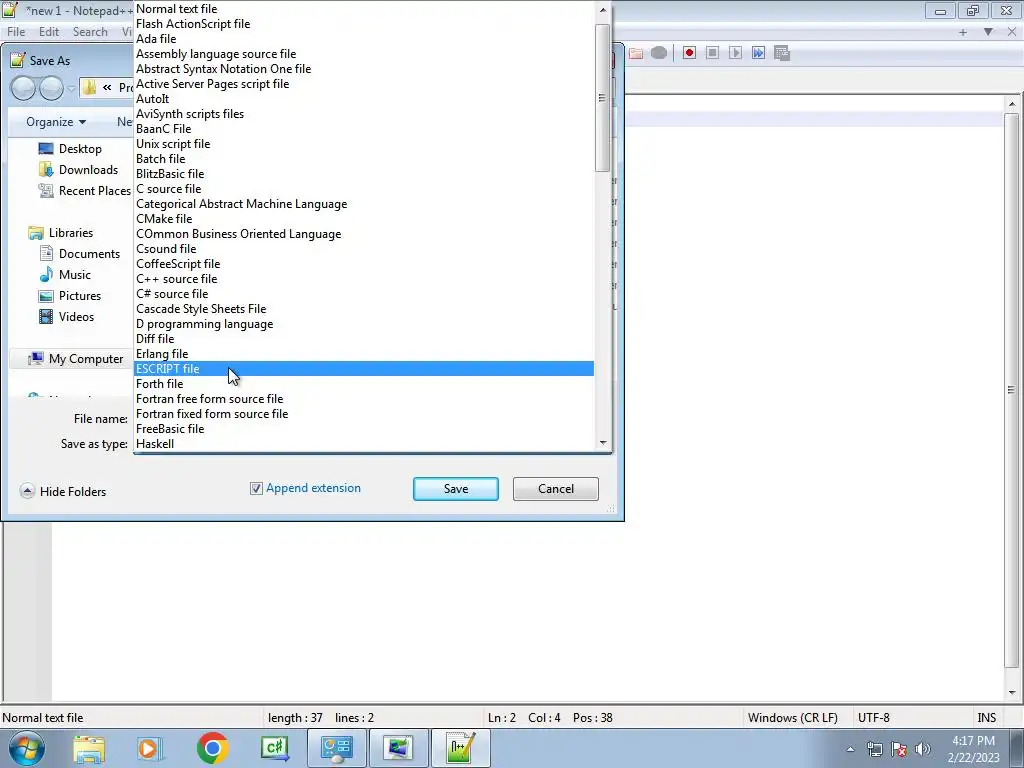The height and width of the screenshot is (768, 1024).
Task: Click the Save button
Action: (x=456, y=488)
